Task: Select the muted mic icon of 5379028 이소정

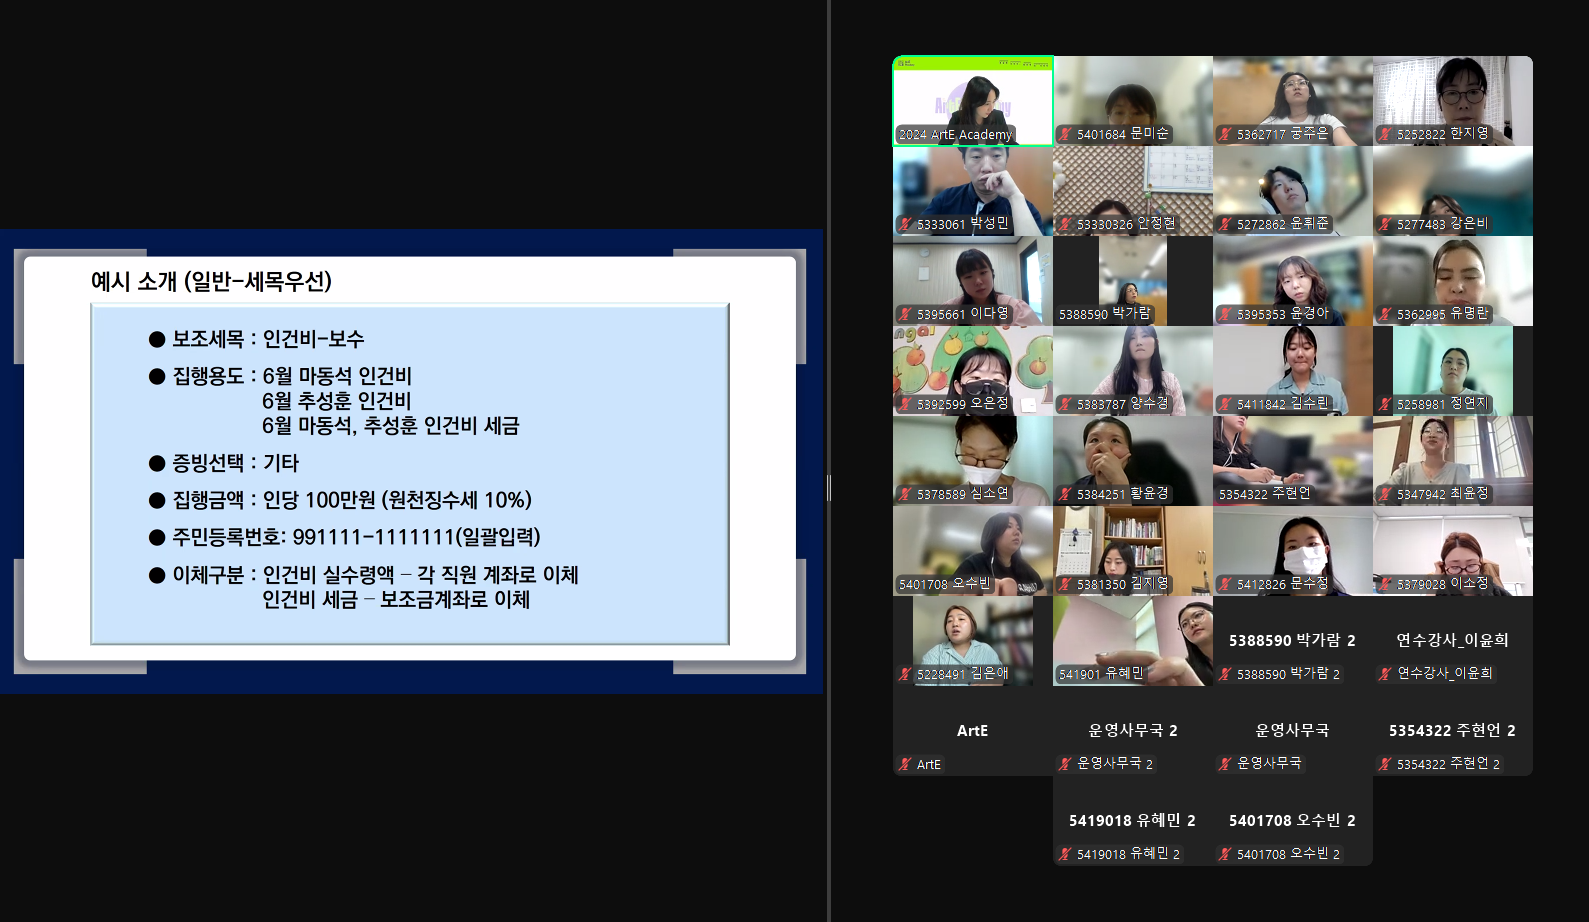Action: (x=1386, y=584)
